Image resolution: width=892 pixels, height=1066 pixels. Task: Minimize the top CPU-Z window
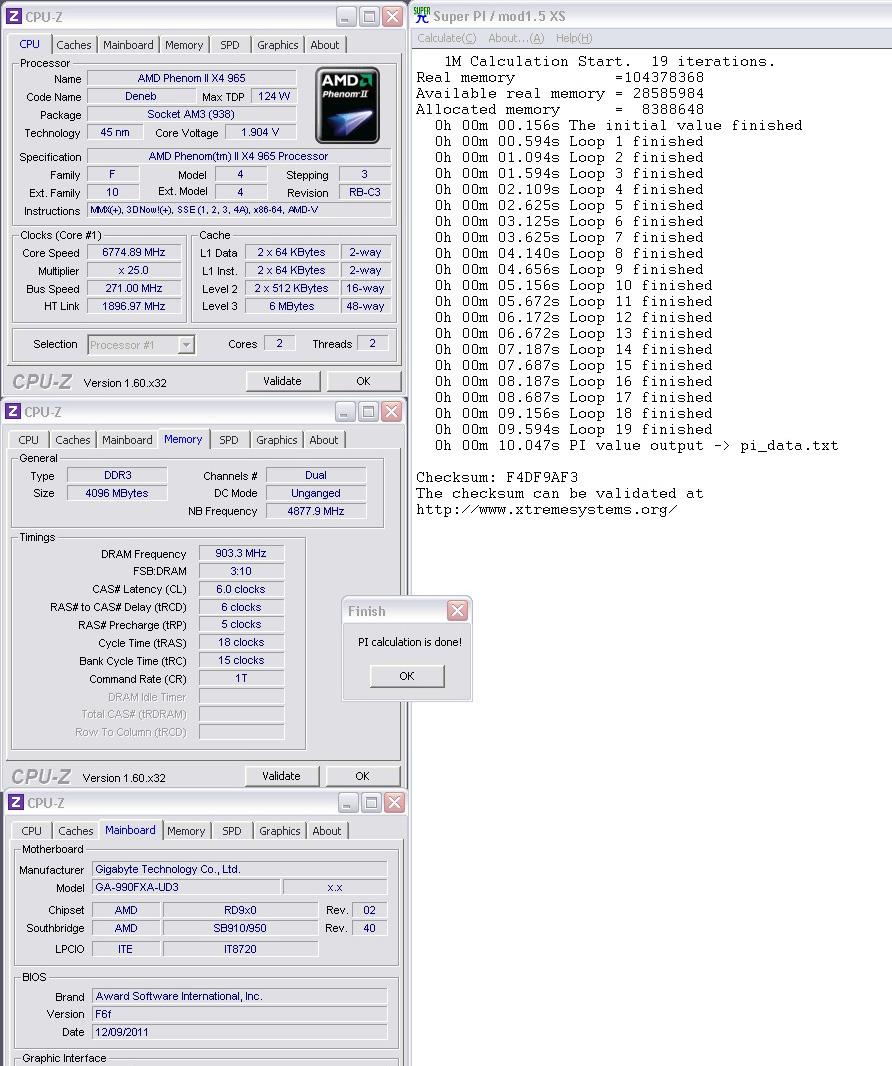[x=346, y=17]
